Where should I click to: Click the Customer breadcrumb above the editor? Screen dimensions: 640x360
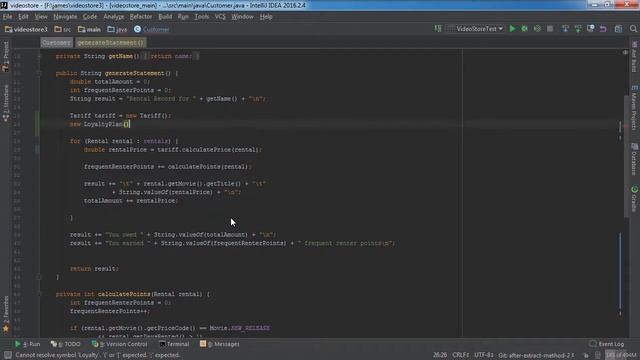point(56,42)
